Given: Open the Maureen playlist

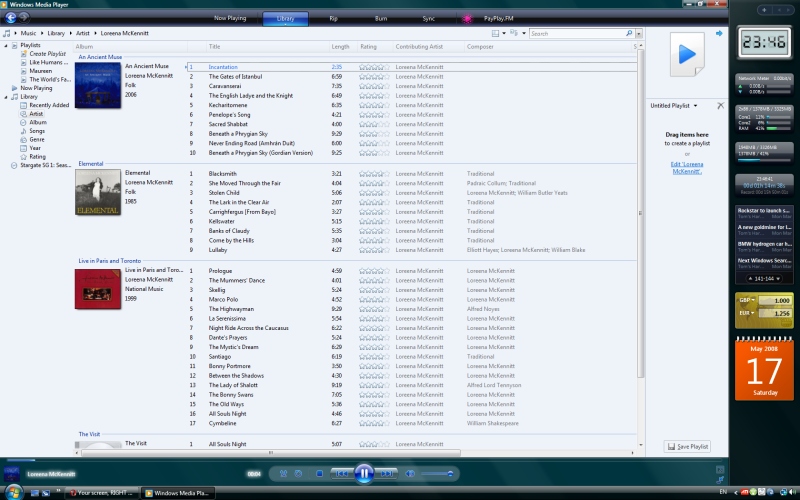Looking at the screenshot, I should click(x=40, y=71).
